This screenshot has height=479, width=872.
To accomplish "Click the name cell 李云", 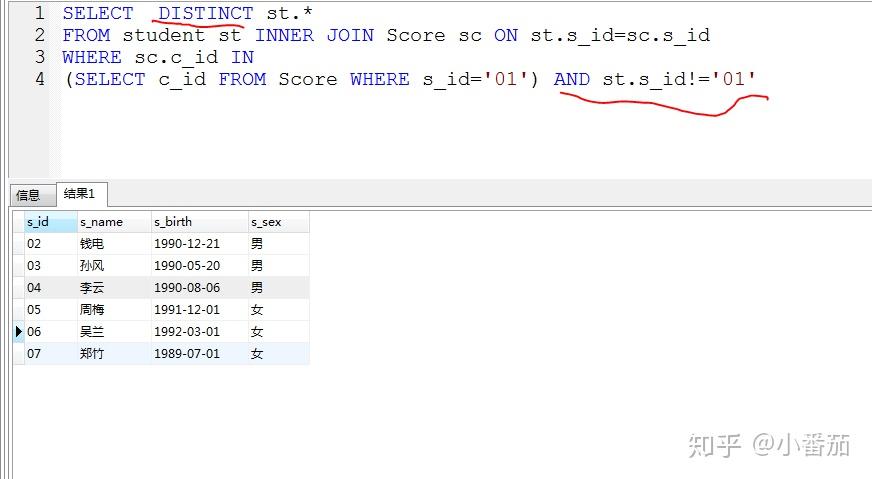I will pos(114,288).
